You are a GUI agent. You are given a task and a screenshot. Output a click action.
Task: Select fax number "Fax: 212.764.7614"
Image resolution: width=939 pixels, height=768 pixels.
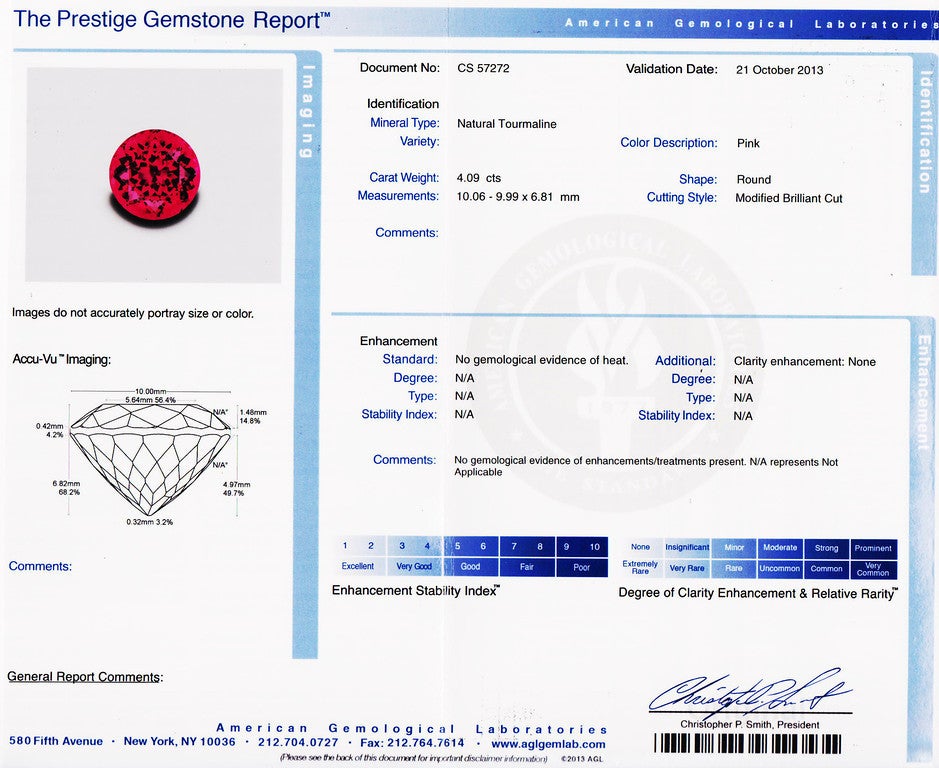click(x=412, y=743)
